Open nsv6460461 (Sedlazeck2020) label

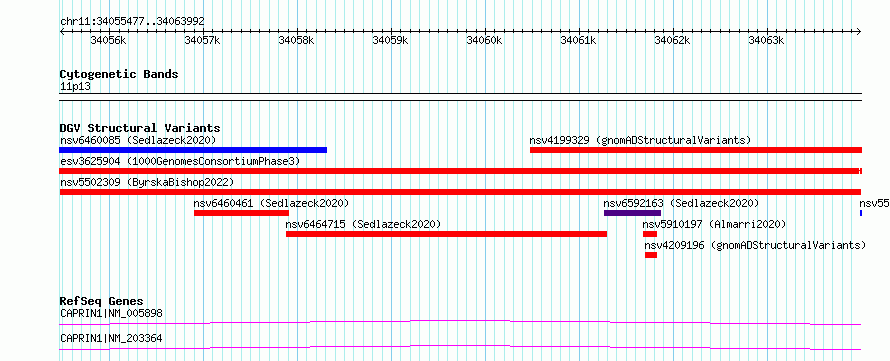(x=271, y=203)
